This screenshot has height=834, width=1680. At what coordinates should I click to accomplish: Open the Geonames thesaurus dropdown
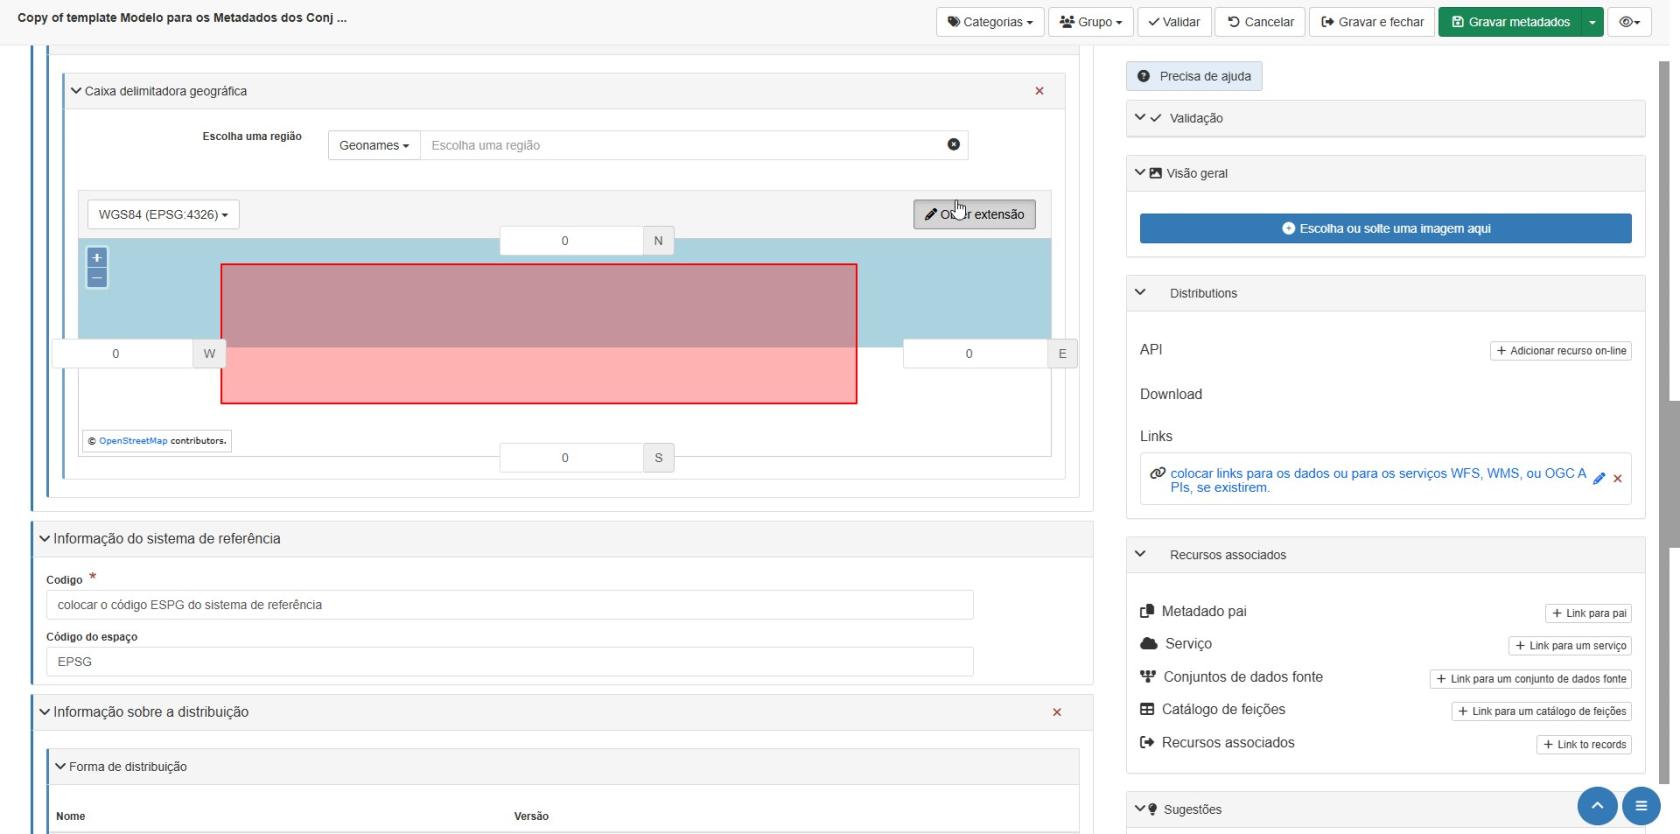[374, 146]
